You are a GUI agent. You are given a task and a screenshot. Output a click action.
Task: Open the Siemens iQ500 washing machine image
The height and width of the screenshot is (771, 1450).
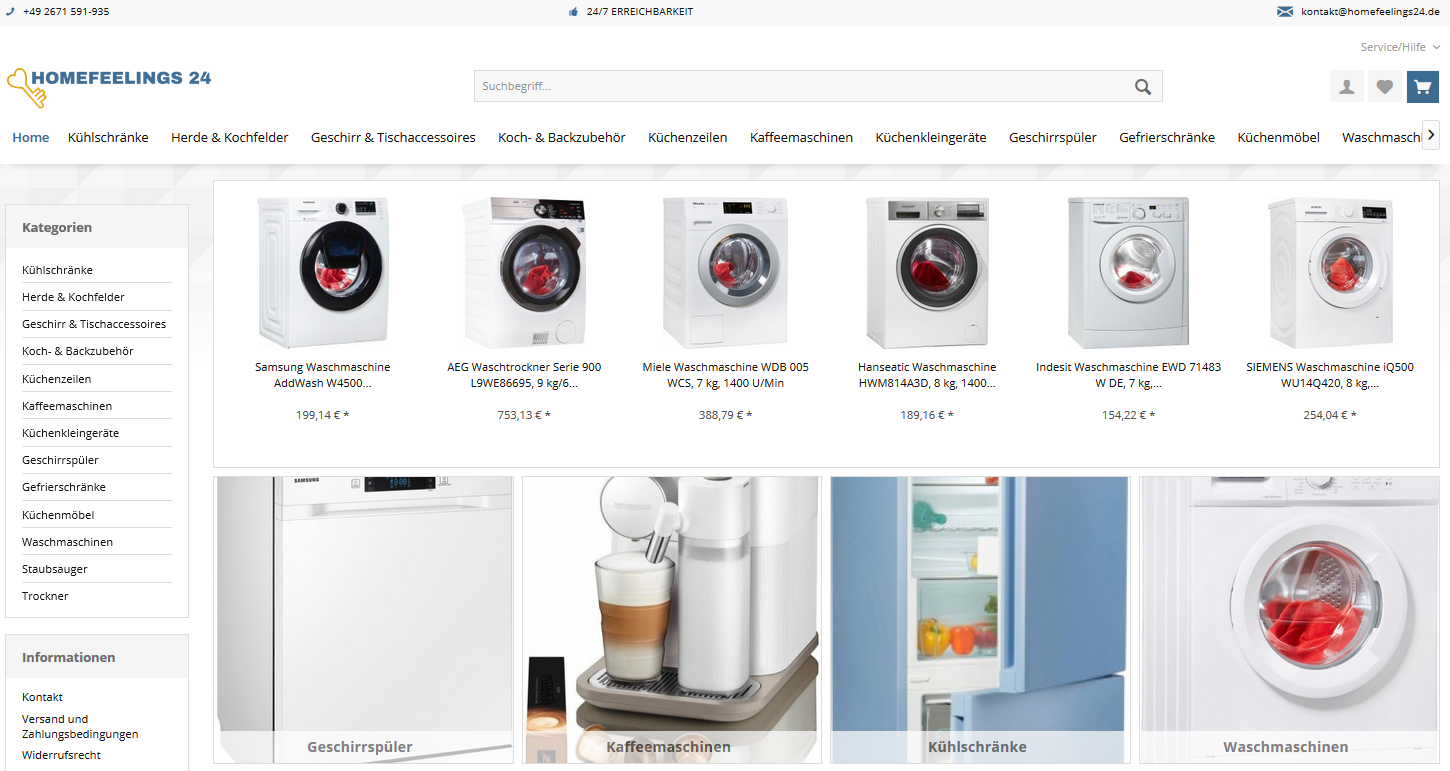pyautogui.click(x=1330, y=272)
